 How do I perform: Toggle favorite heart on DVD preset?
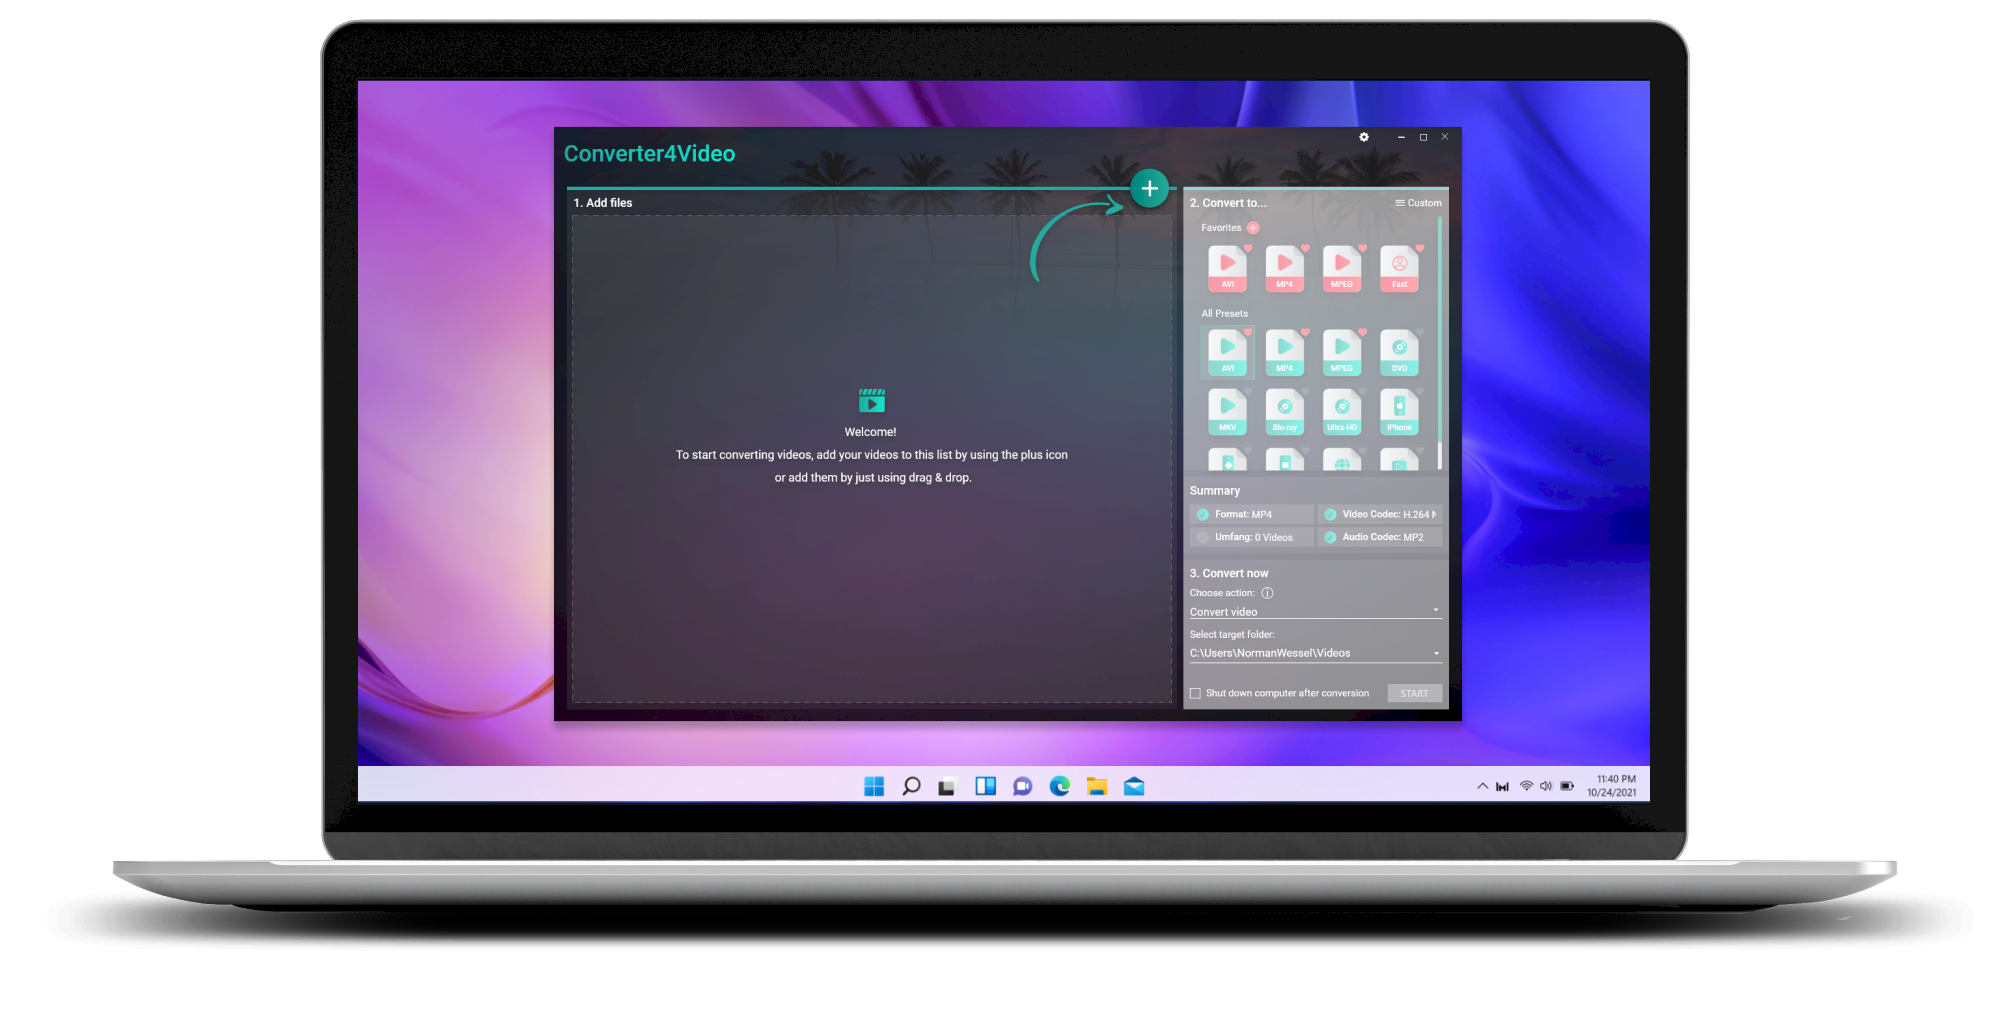tap(1419, 332)
